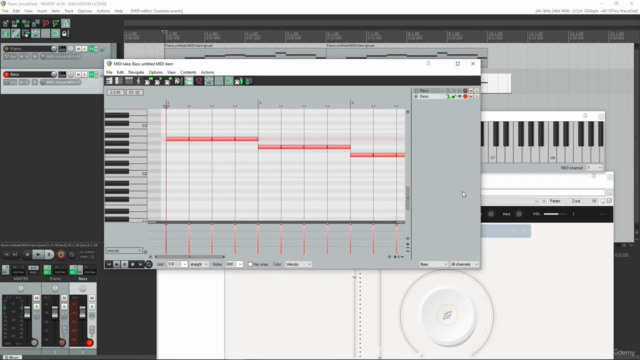Toggle the green repeat loop icon in MIDI toolbar
Image resolution: width=640 pixels, height=360 pixels.
(229, 81)
